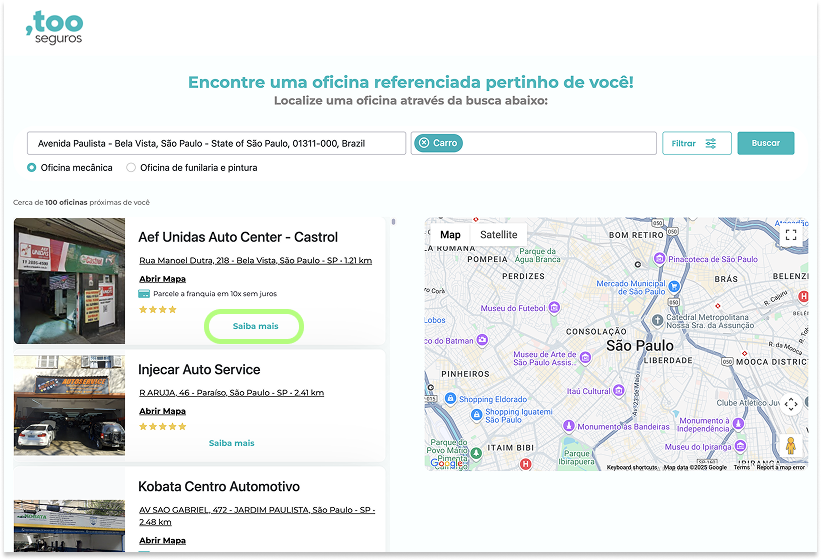821x560 pixels.
Task: Click Saiba mais for Injecar Auto Service
Action: coord(231,443)
